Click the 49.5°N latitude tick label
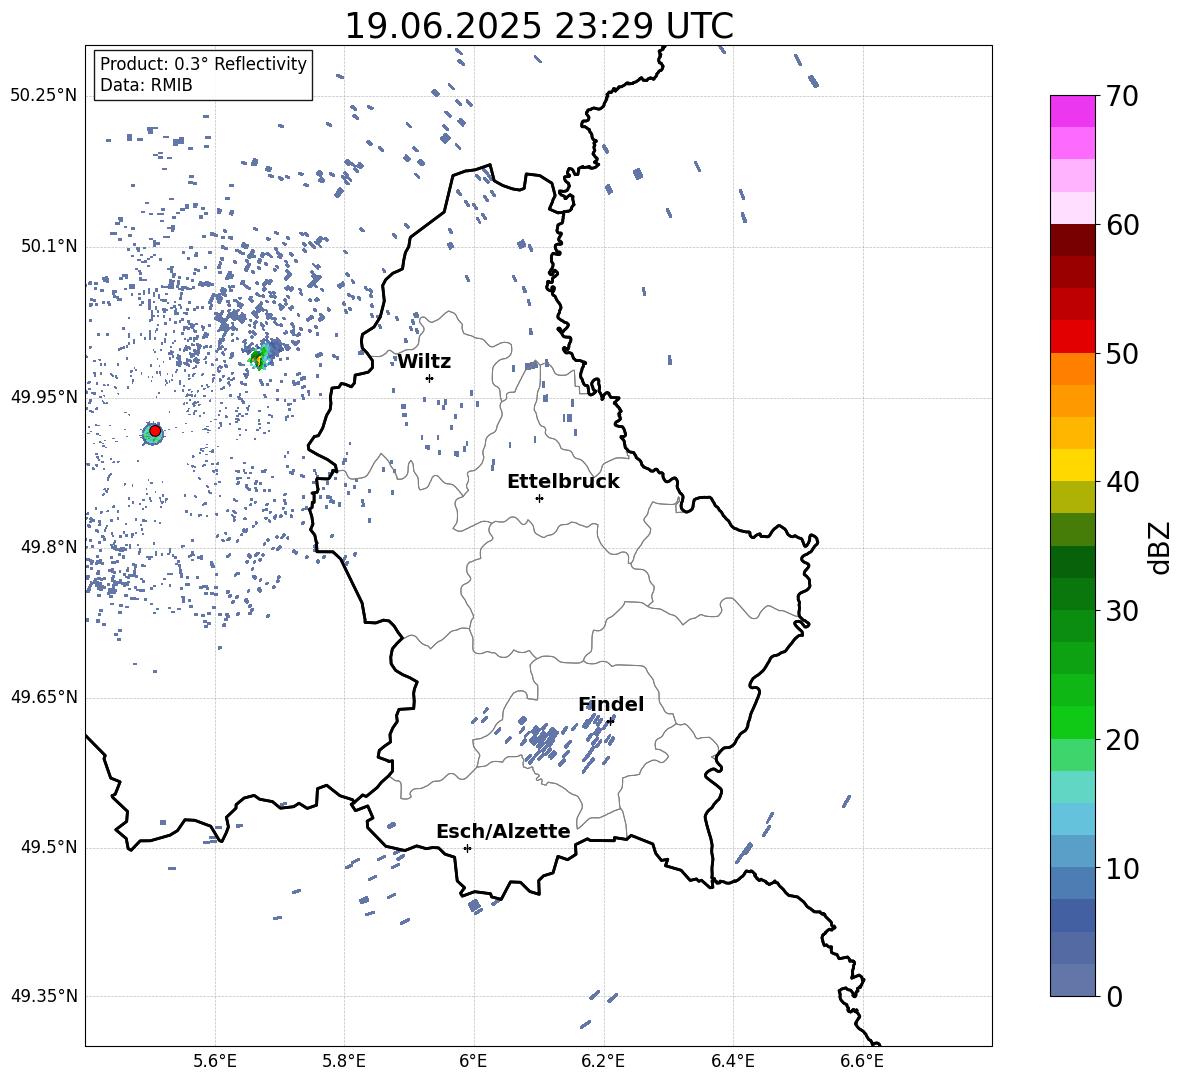 pyautogui.click(x=49, y=848)
